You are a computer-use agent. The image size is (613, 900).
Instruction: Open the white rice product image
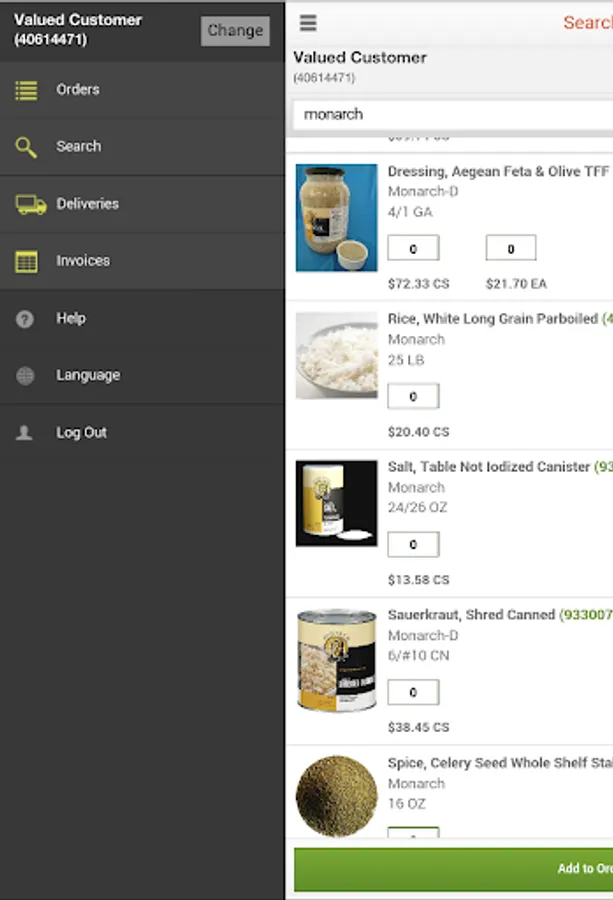(336, 355)
